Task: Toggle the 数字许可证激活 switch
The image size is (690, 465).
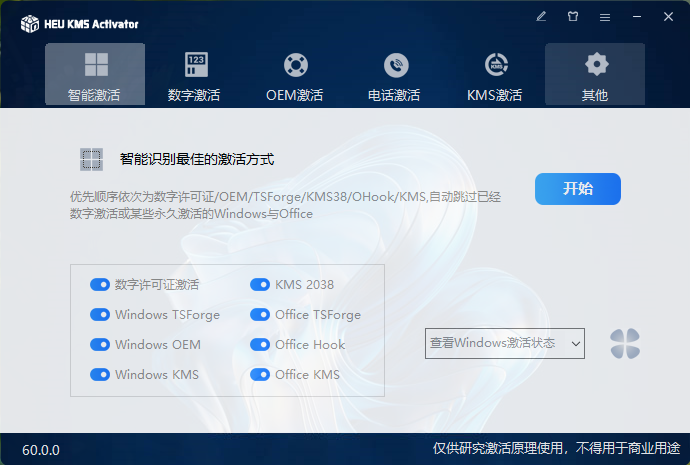Action: 100,285
